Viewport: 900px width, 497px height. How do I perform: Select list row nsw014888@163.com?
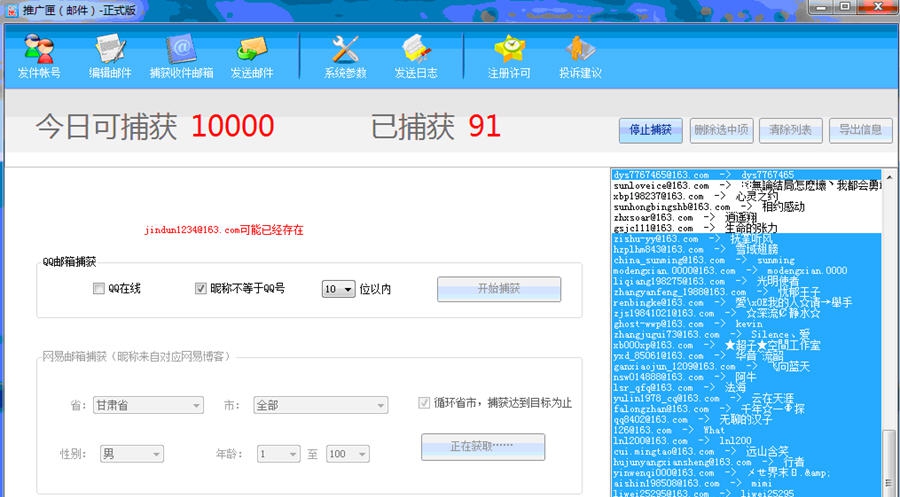746,377
